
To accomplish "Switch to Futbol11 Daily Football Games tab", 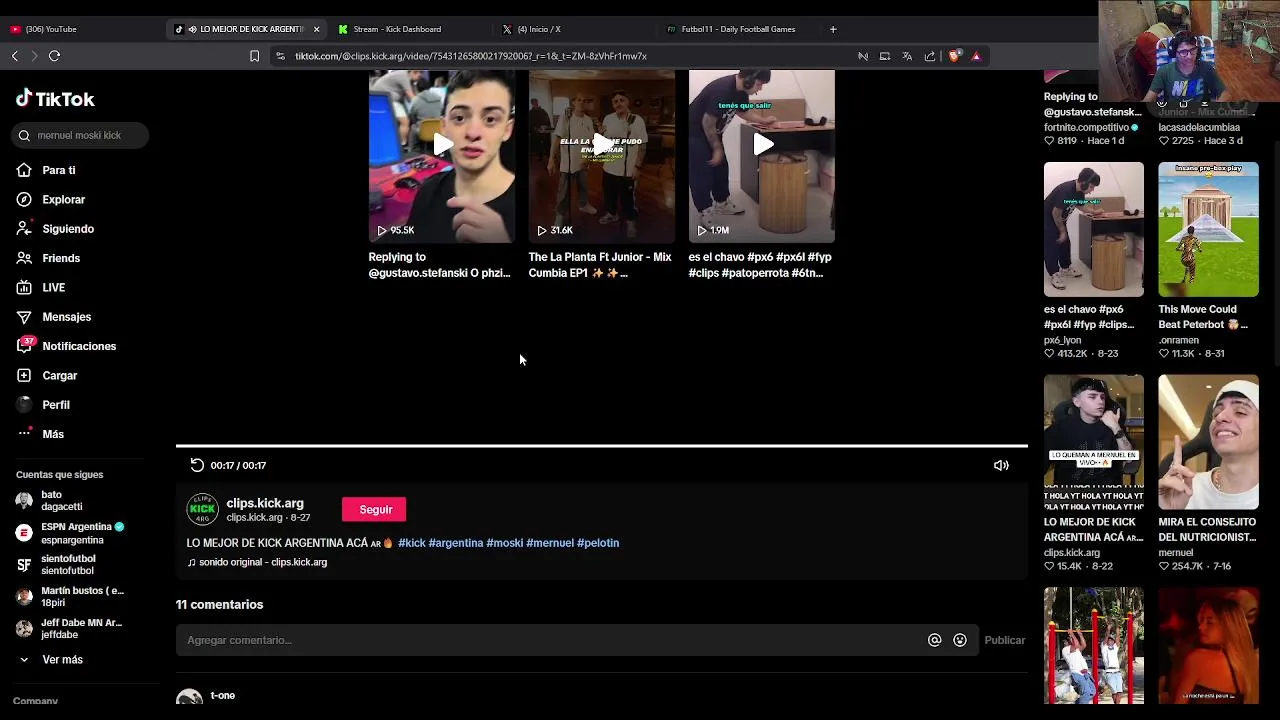I will (x=738, y=29).
